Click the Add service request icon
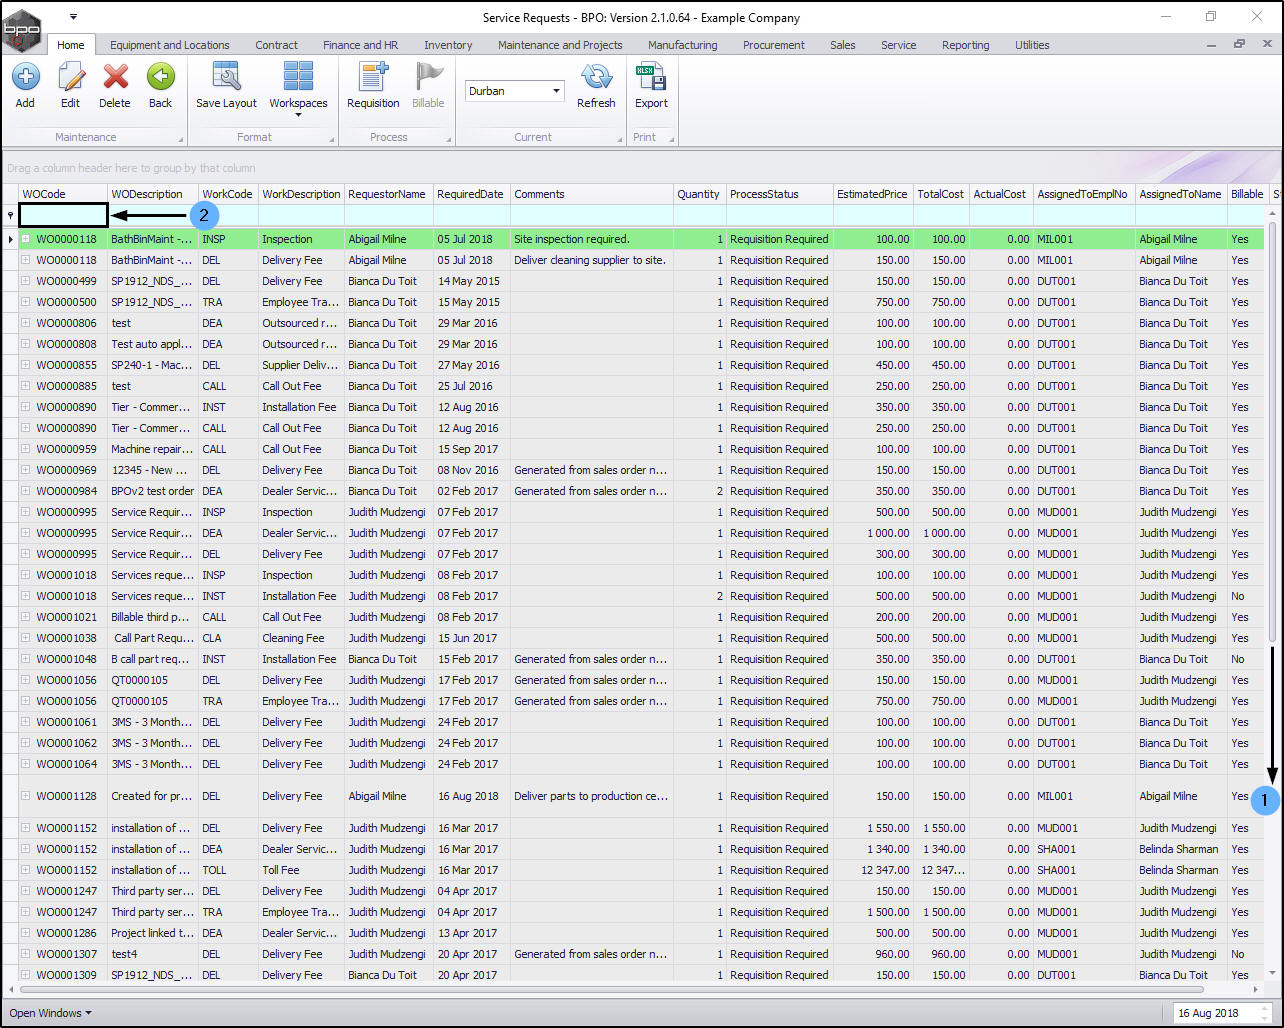Image resolution: width=1284 pixels, height=1028 pixels. click(25, 77)
